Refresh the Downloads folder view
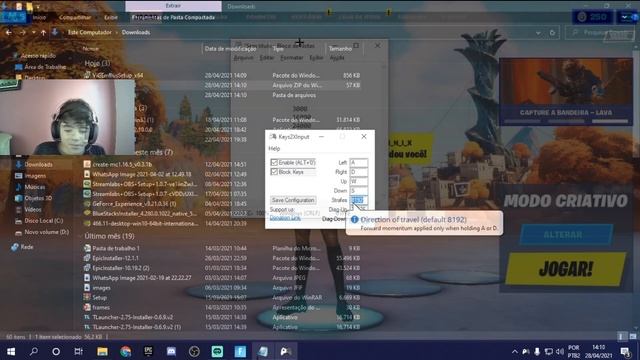This screenshot has width=640, height=360. coord(552,33)
